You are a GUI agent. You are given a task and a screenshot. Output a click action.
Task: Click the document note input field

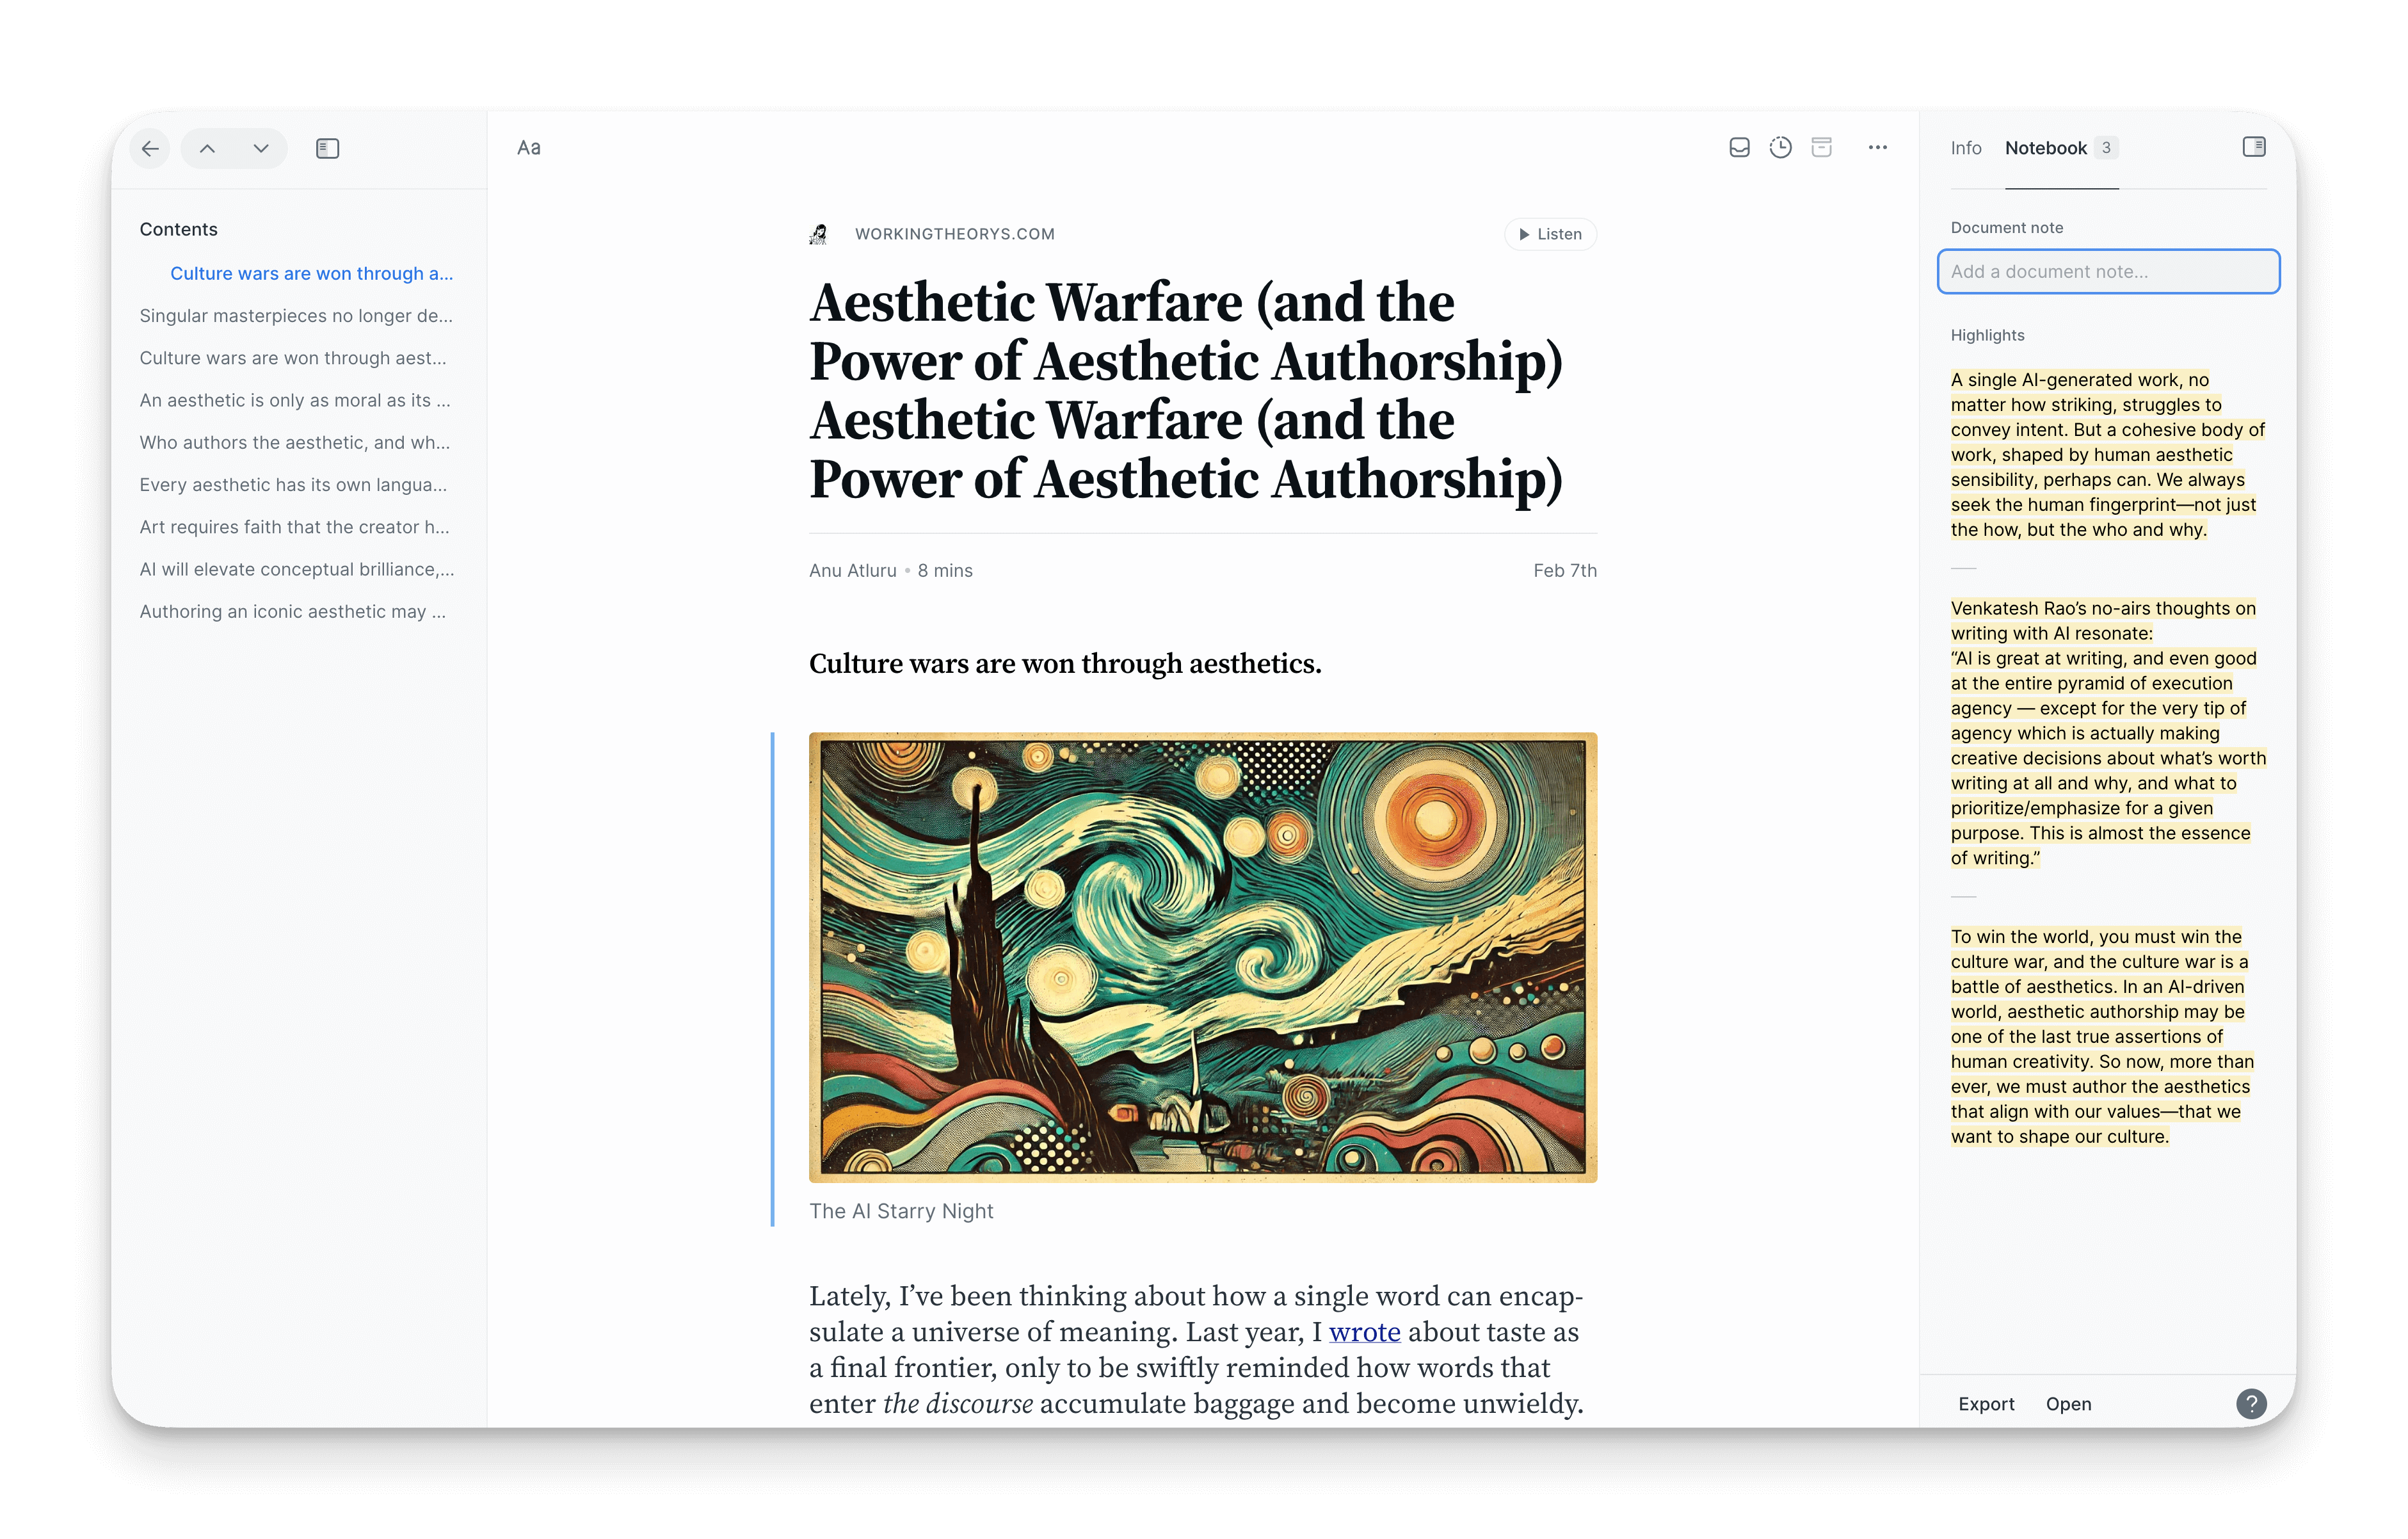[2108, 271]
